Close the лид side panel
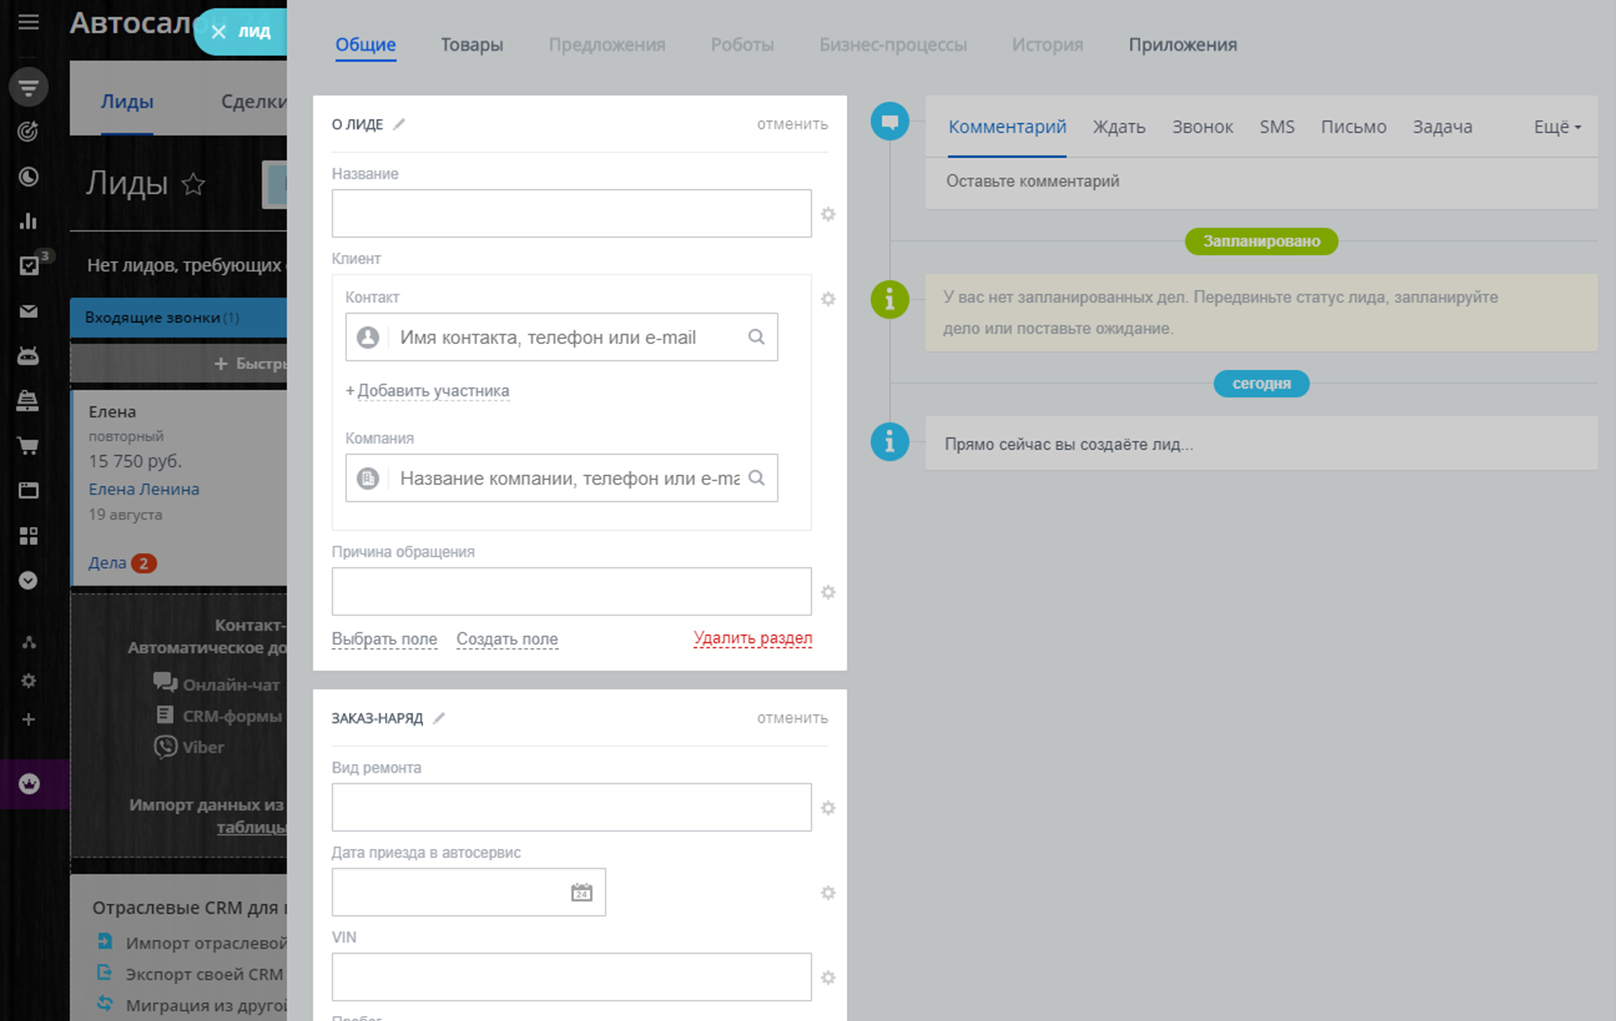The height and width of the screenshot is (1021, 1616). [x=219, y=32]
